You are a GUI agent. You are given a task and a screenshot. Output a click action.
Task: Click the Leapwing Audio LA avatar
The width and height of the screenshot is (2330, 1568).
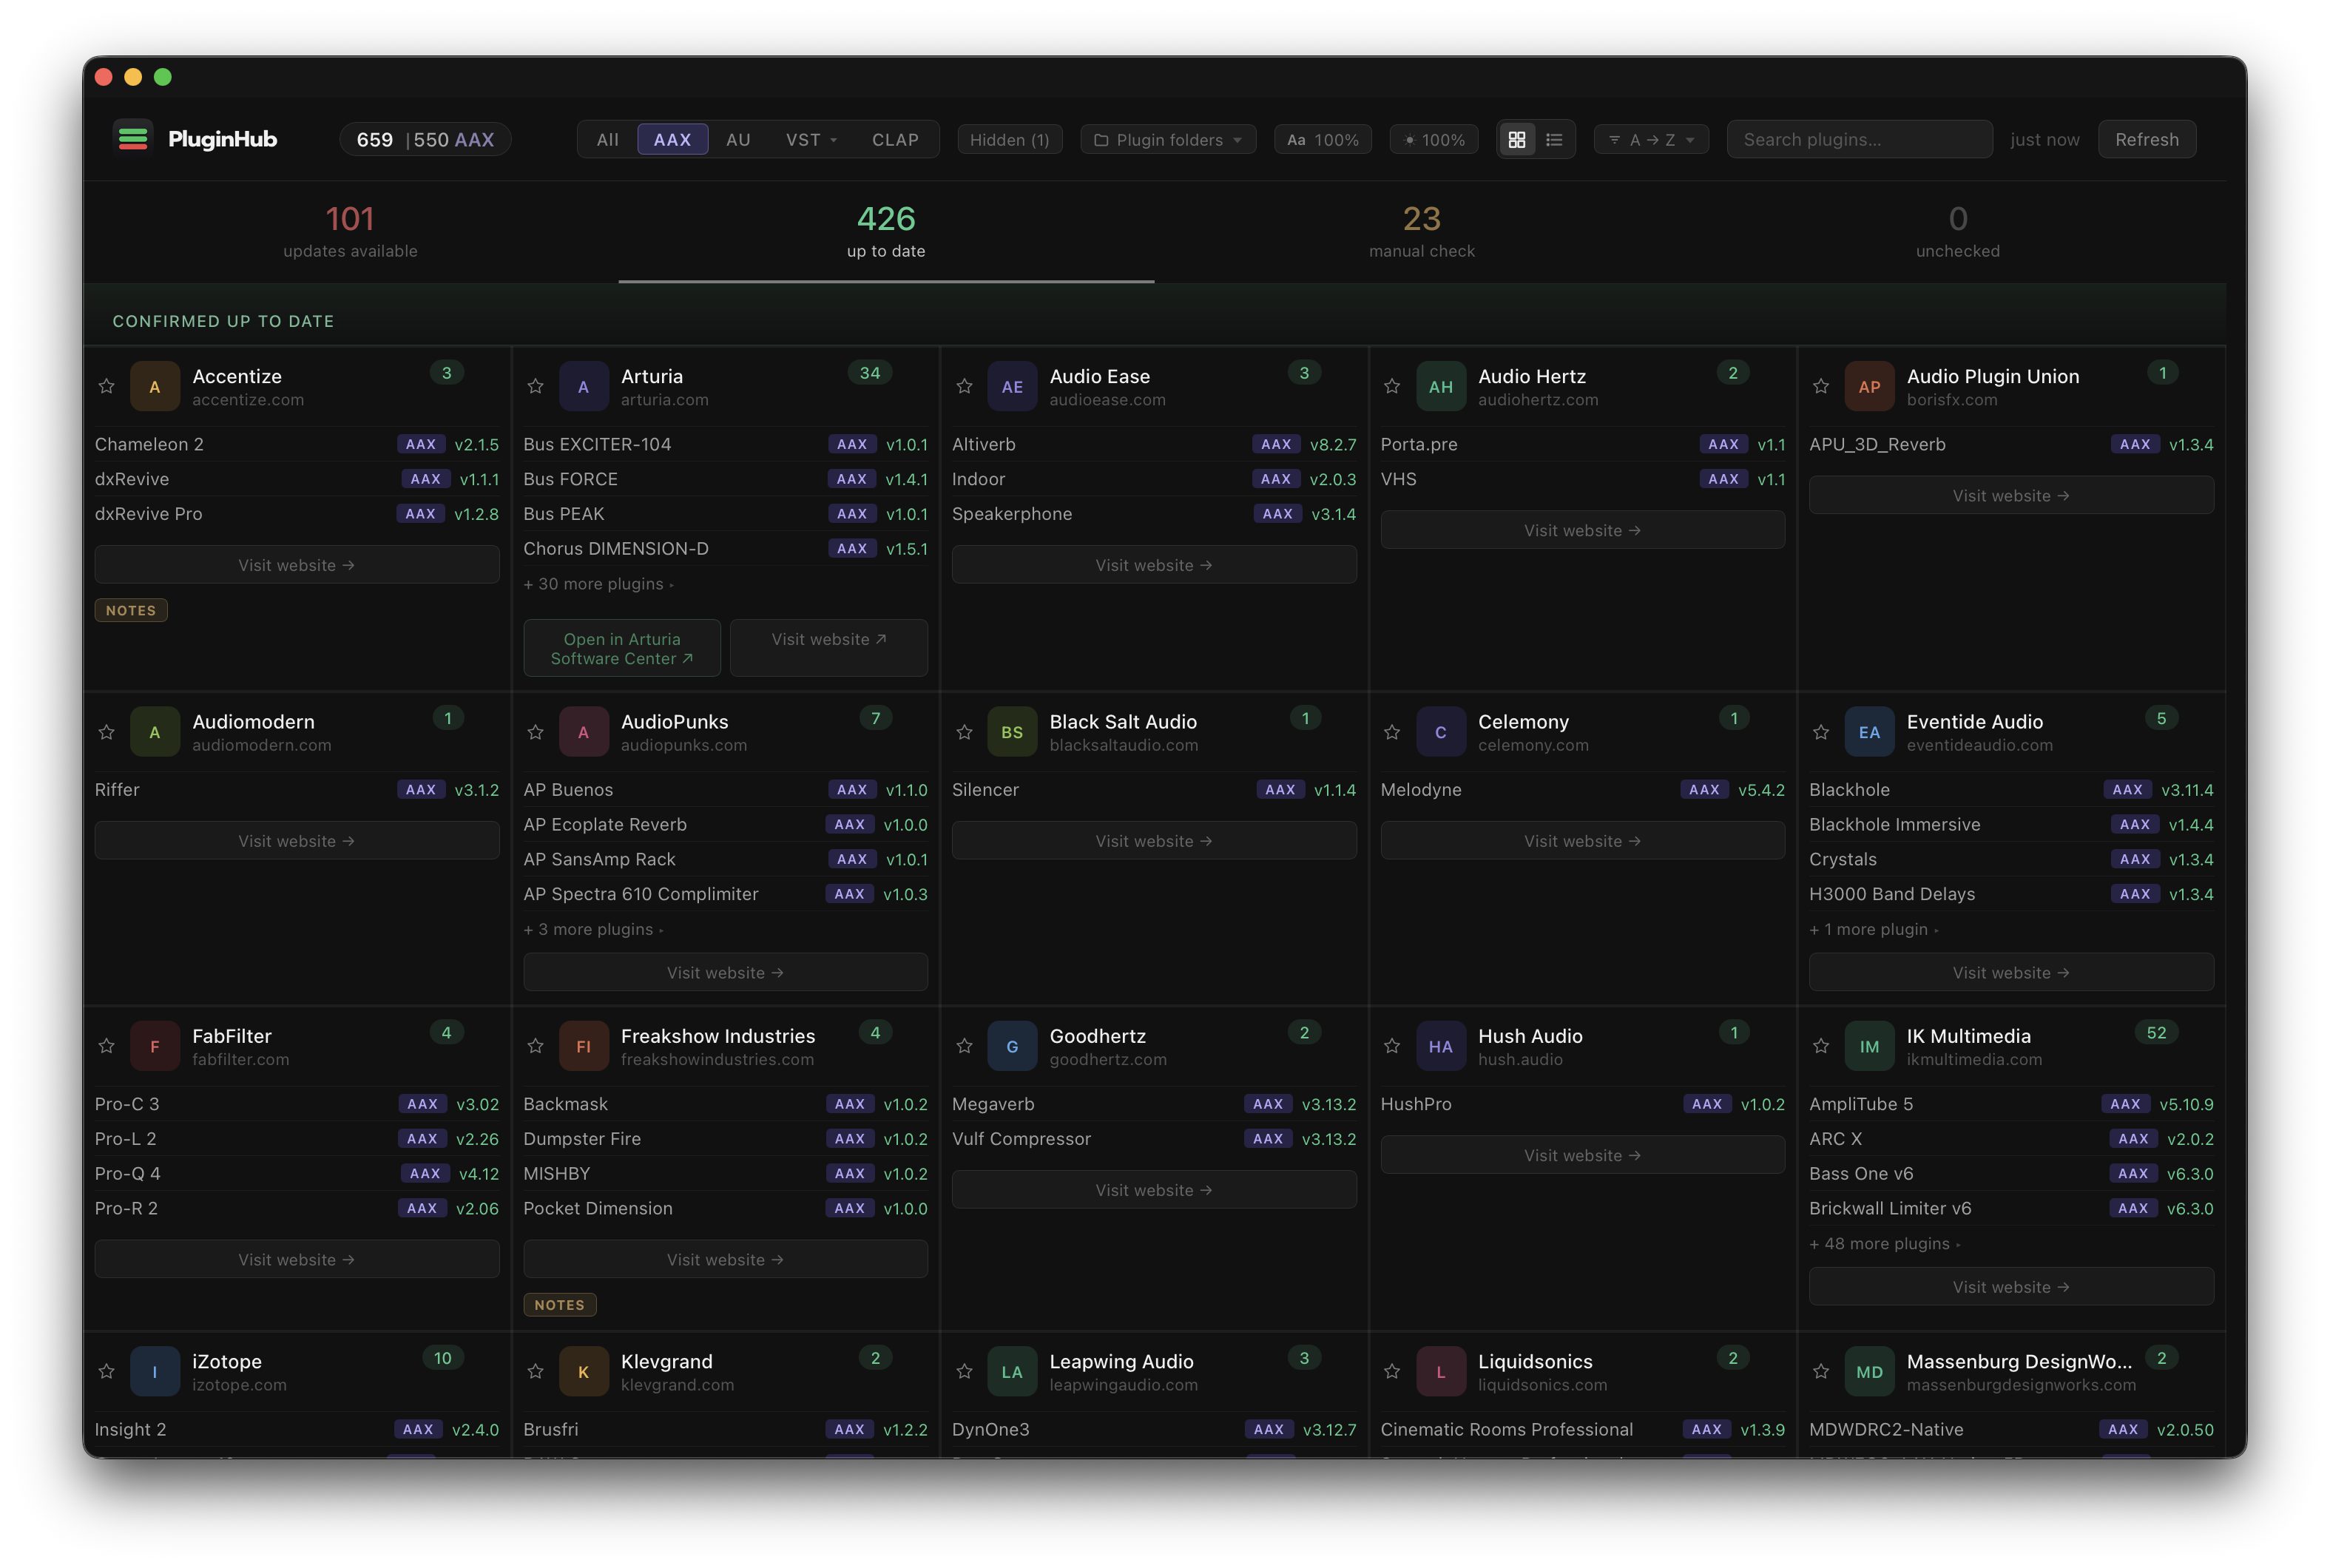pos(1012,1372)
